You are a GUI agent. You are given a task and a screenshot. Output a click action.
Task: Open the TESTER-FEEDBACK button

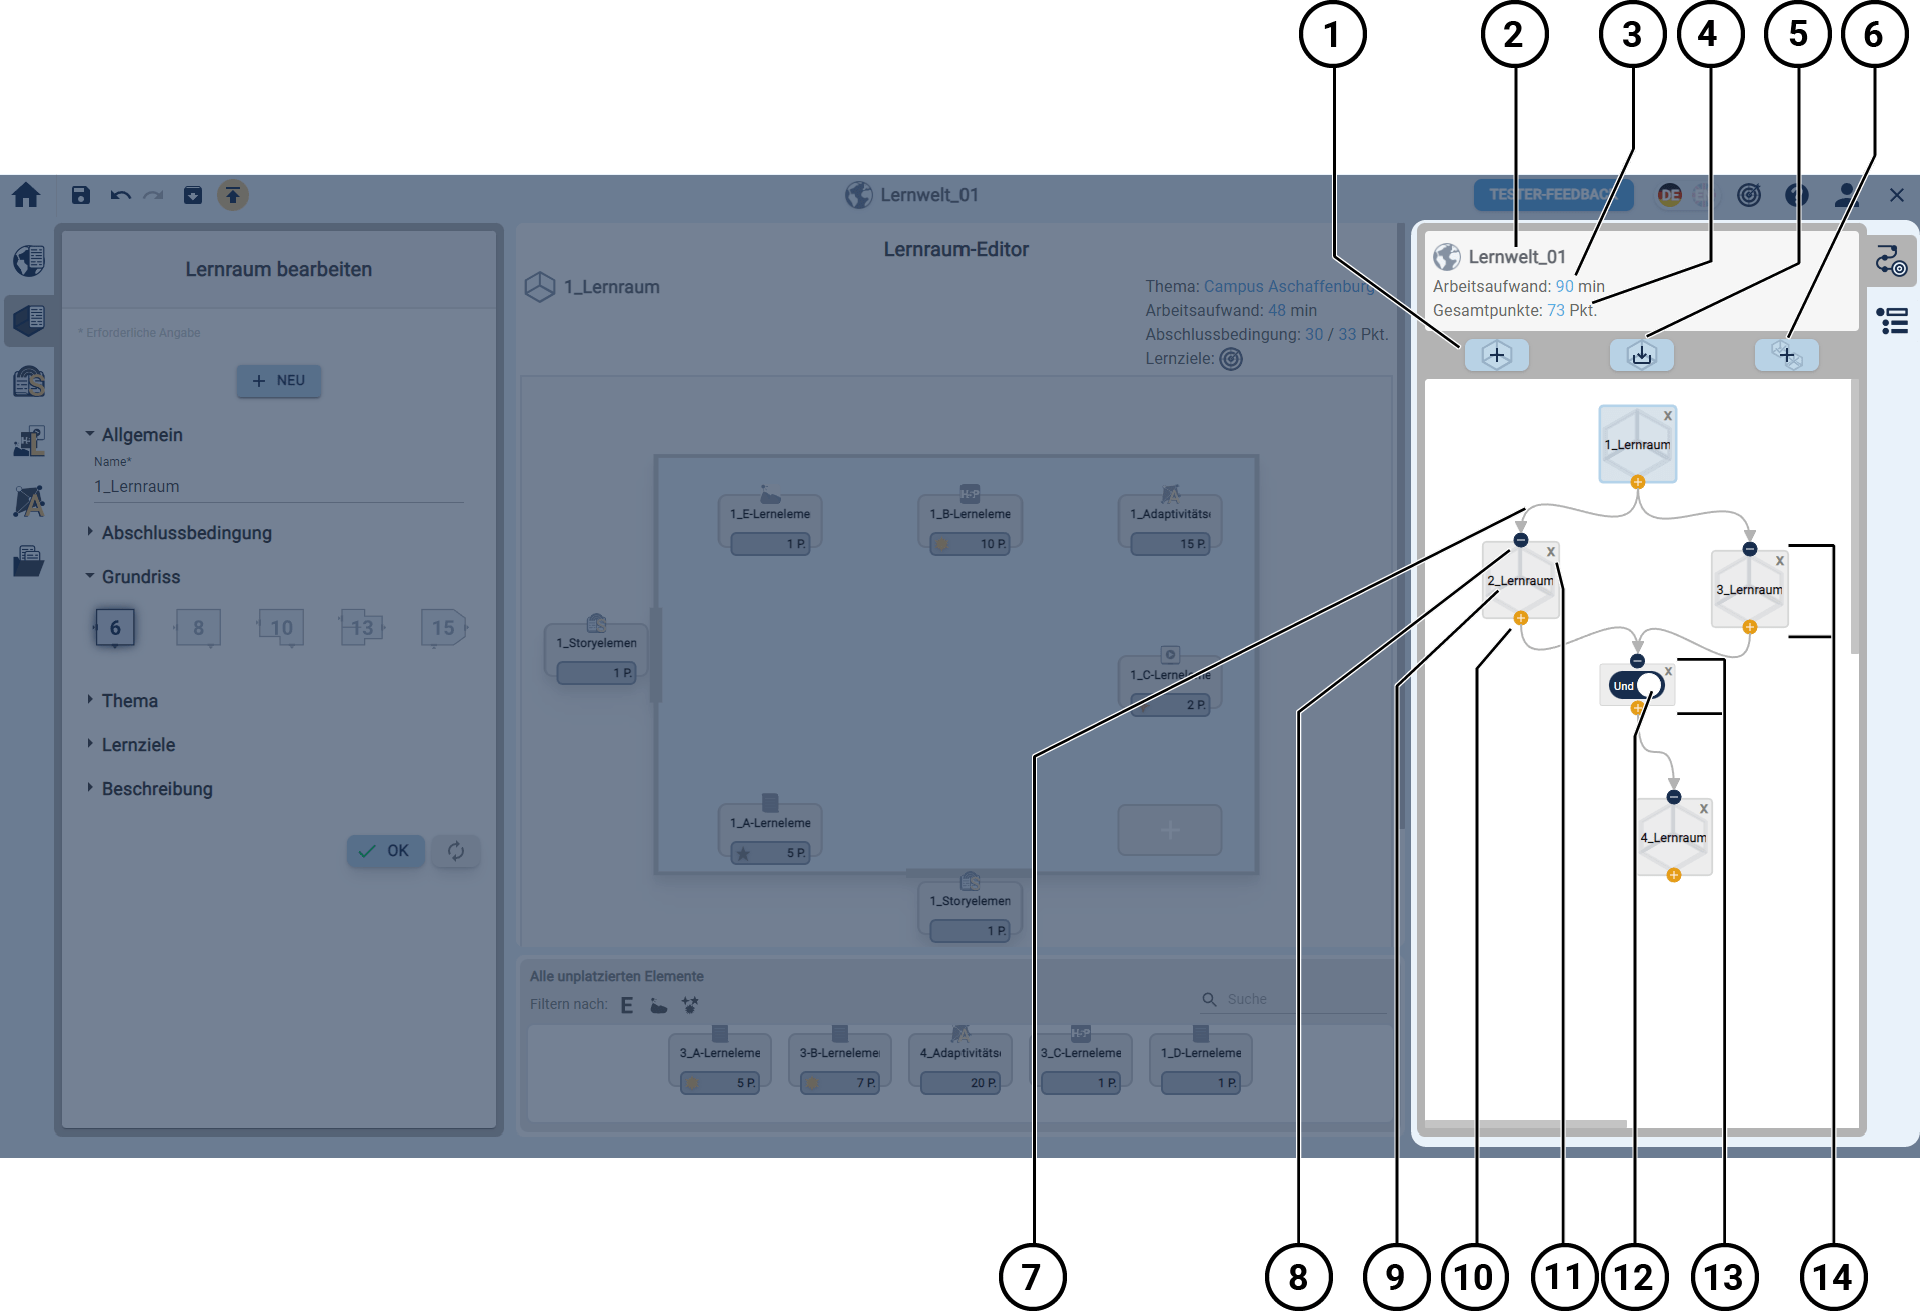(1553, 195)
